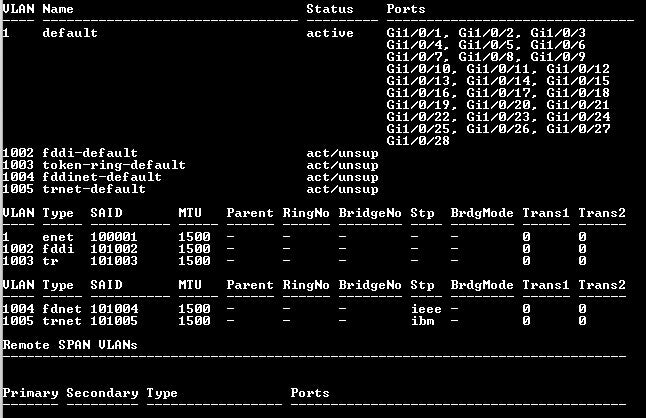Viewport: 646px width, 418px height.
Task: Click port Gi1/0/1 in the list
Action: 415,33
